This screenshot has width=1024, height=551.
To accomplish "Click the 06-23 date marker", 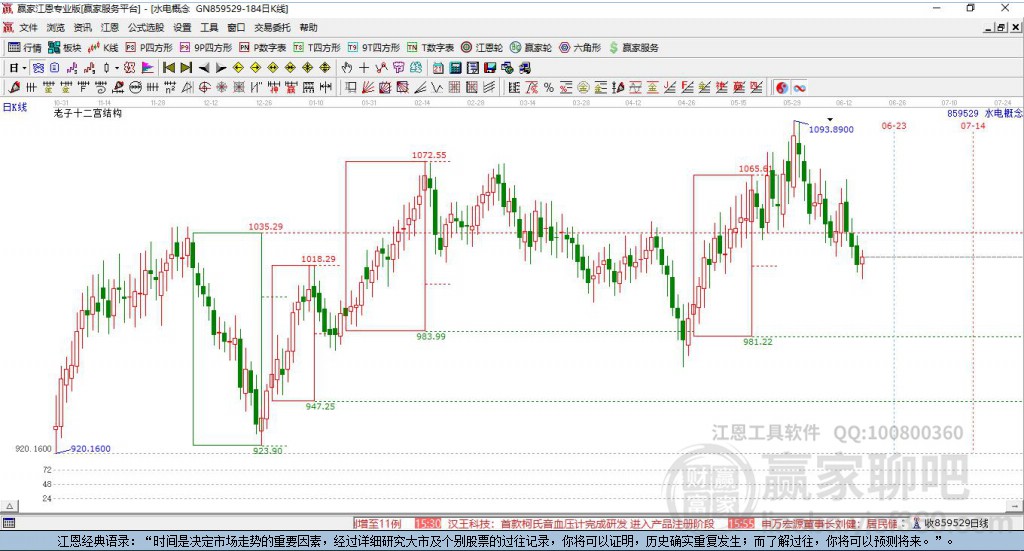I will 894,125.
